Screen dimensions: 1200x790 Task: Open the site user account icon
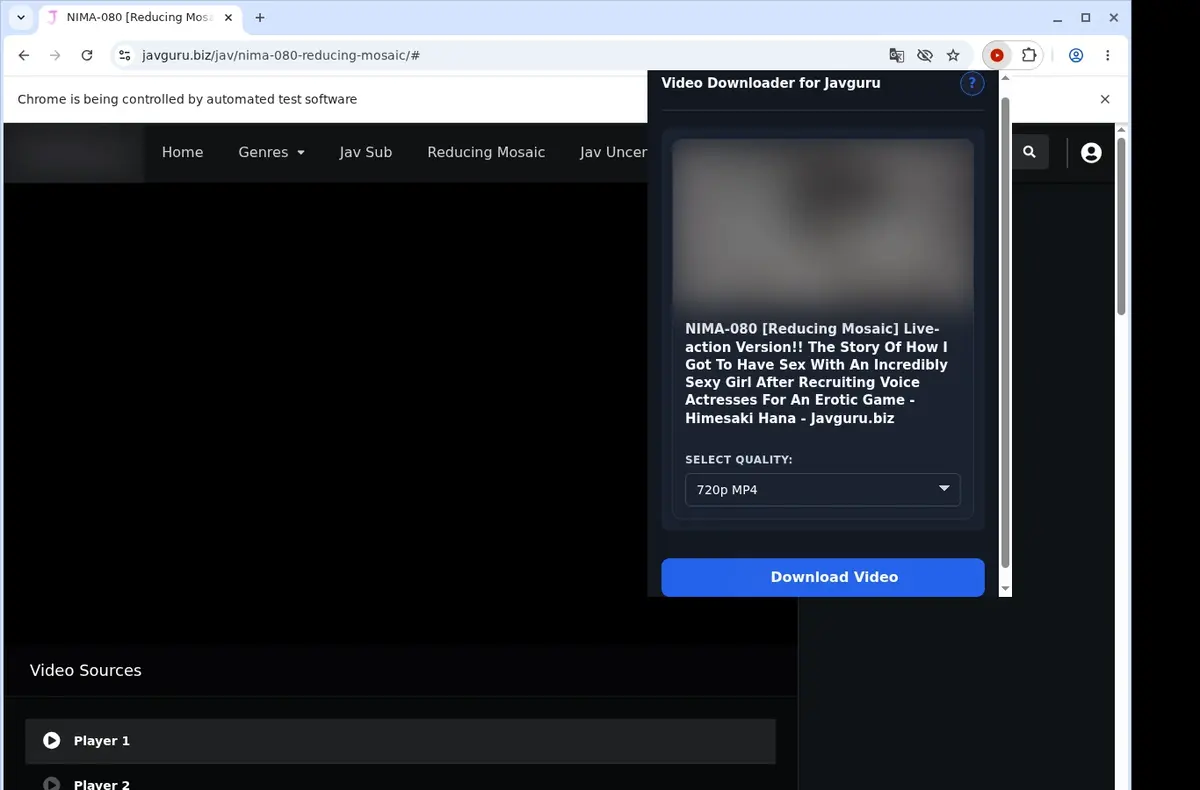pos(1091,152)
